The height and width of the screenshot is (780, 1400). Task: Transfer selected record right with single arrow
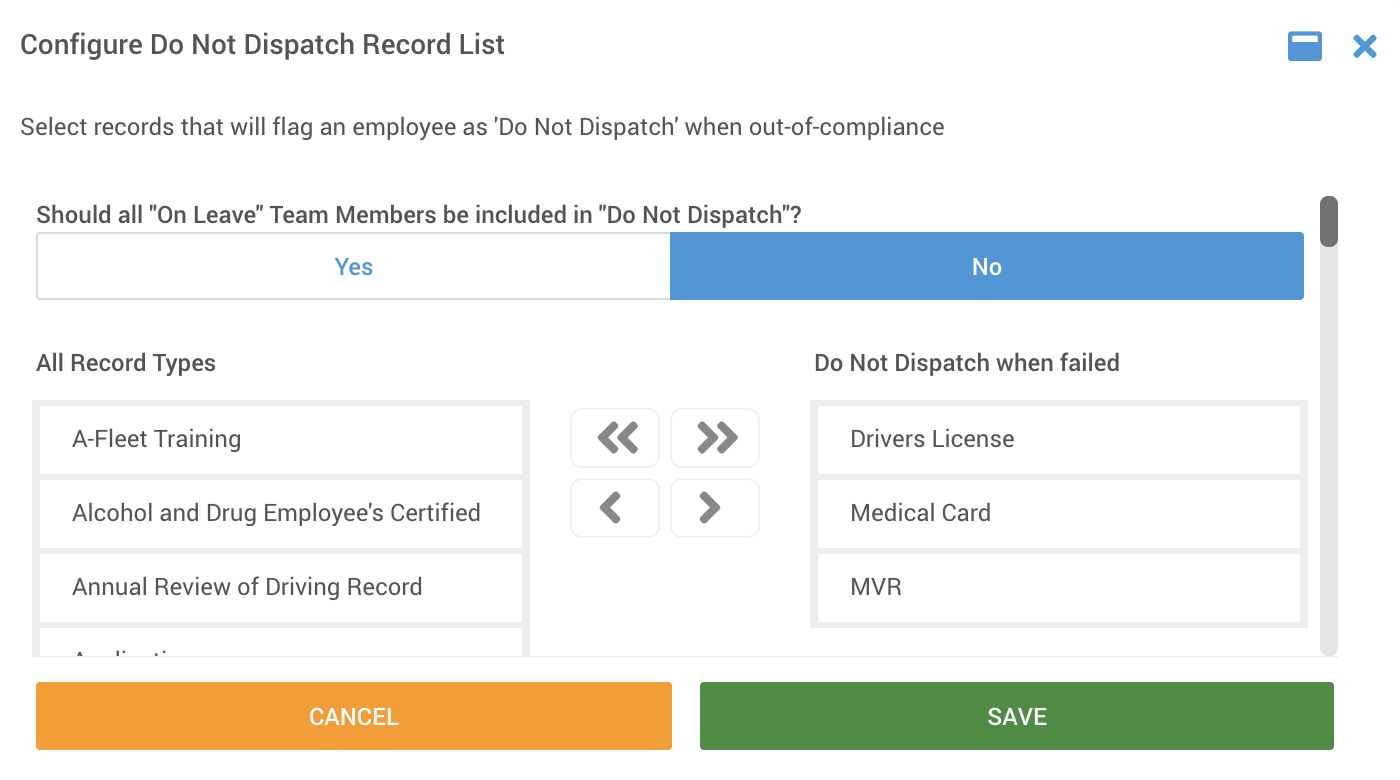click(x=715, y=508)
